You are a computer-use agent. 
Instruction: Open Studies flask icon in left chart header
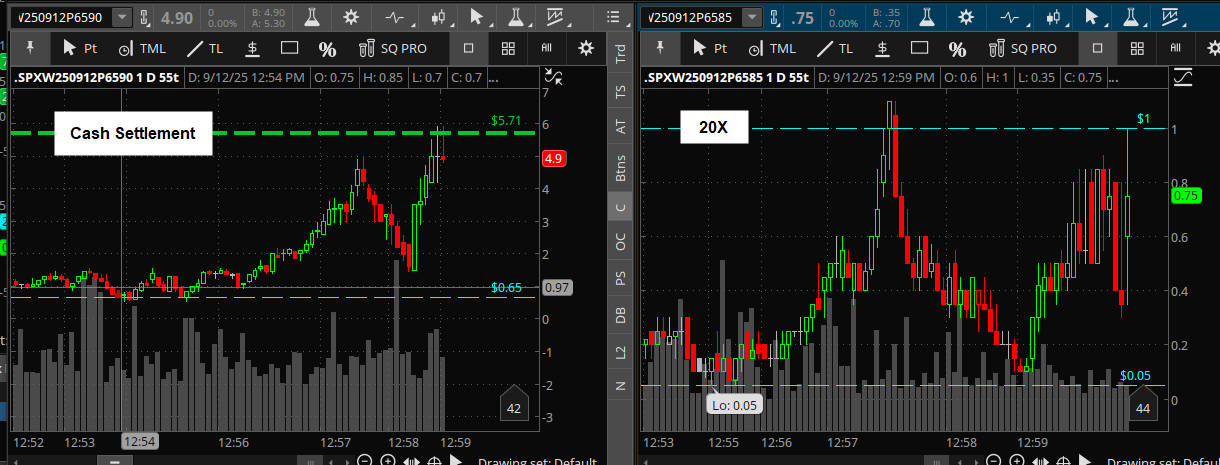[313, 17]
